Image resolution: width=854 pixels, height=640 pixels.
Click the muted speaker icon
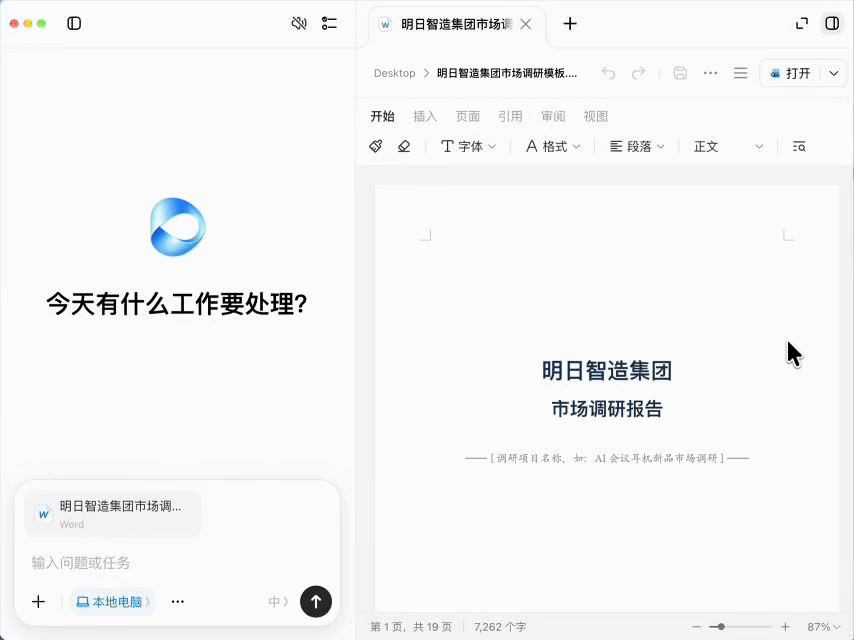coord(299,23)
